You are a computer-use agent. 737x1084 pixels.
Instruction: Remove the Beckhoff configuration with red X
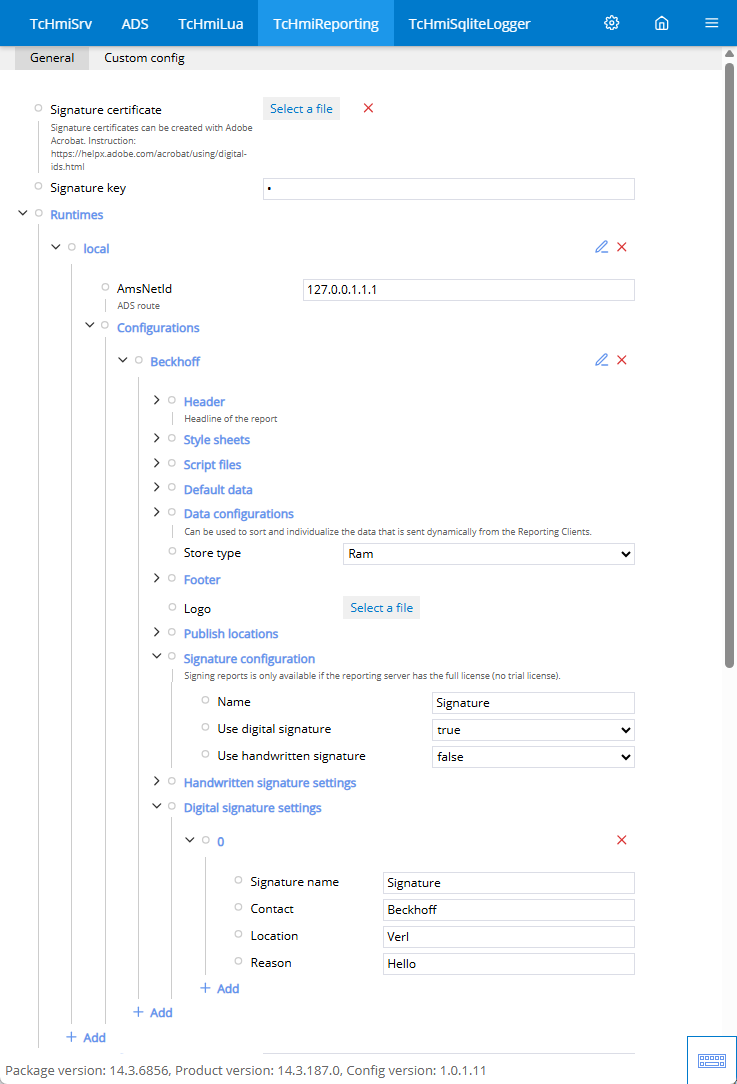click(622, 360)
